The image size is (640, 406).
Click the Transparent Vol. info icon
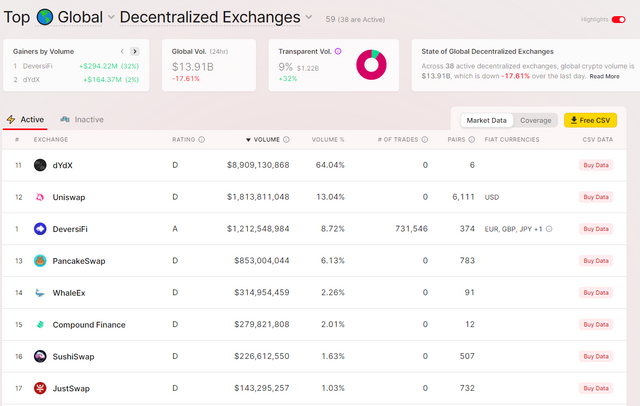(338, 51)
